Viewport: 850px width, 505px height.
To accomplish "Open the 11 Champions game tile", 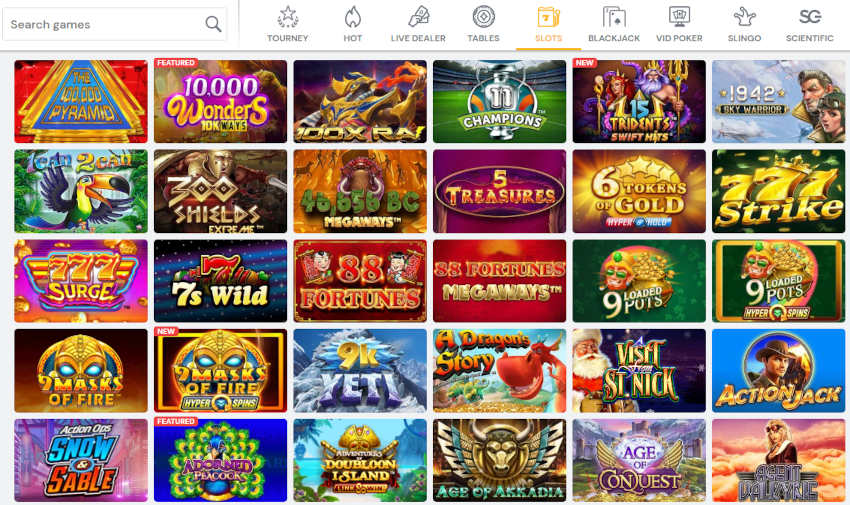I will [x=499, y=101].
